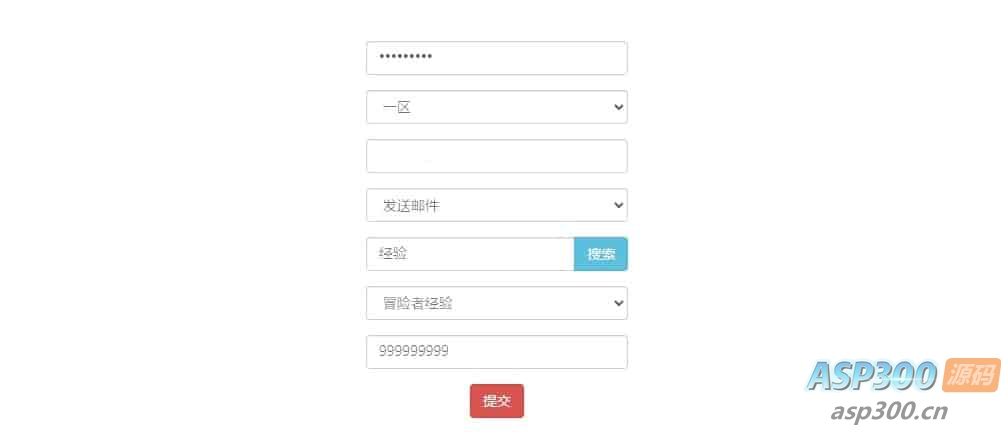This screenshot has height=433, width=1001.
Task: Focus the 经验 search keyword field
Action: pos(470,254)
